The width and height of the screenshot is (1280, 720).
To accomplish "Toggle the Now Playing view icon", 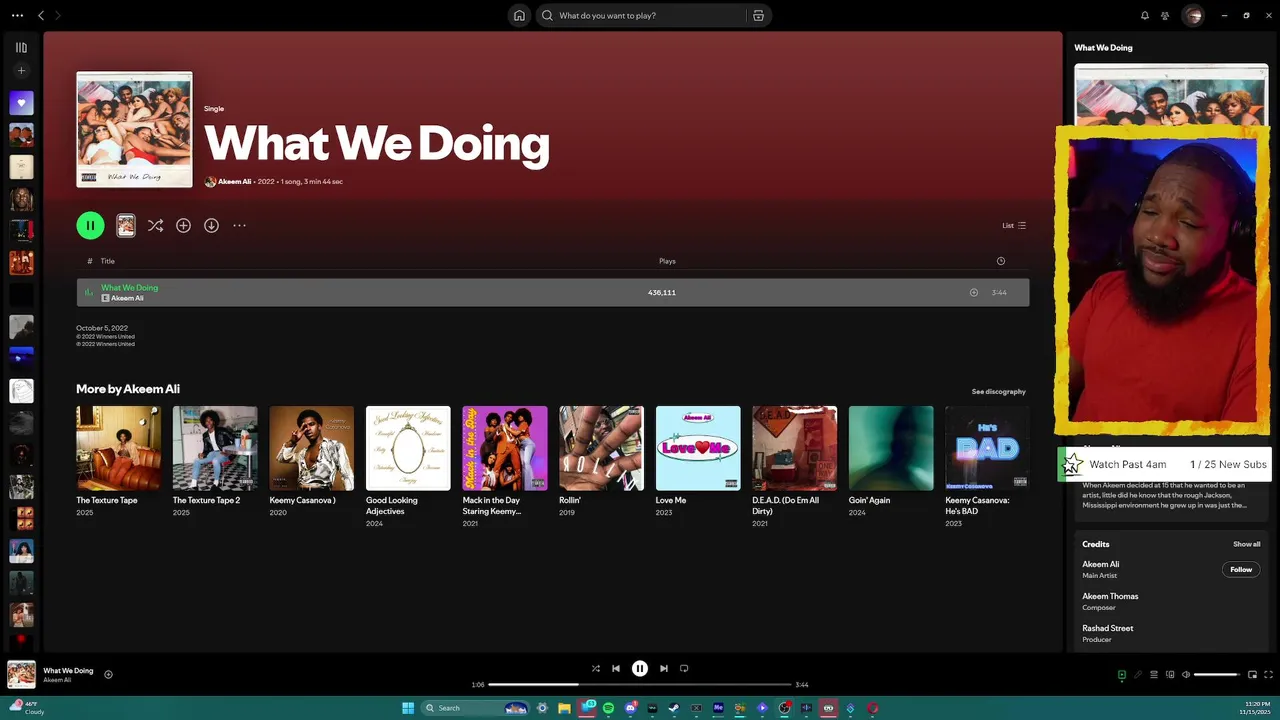I will pos(1121,674).
